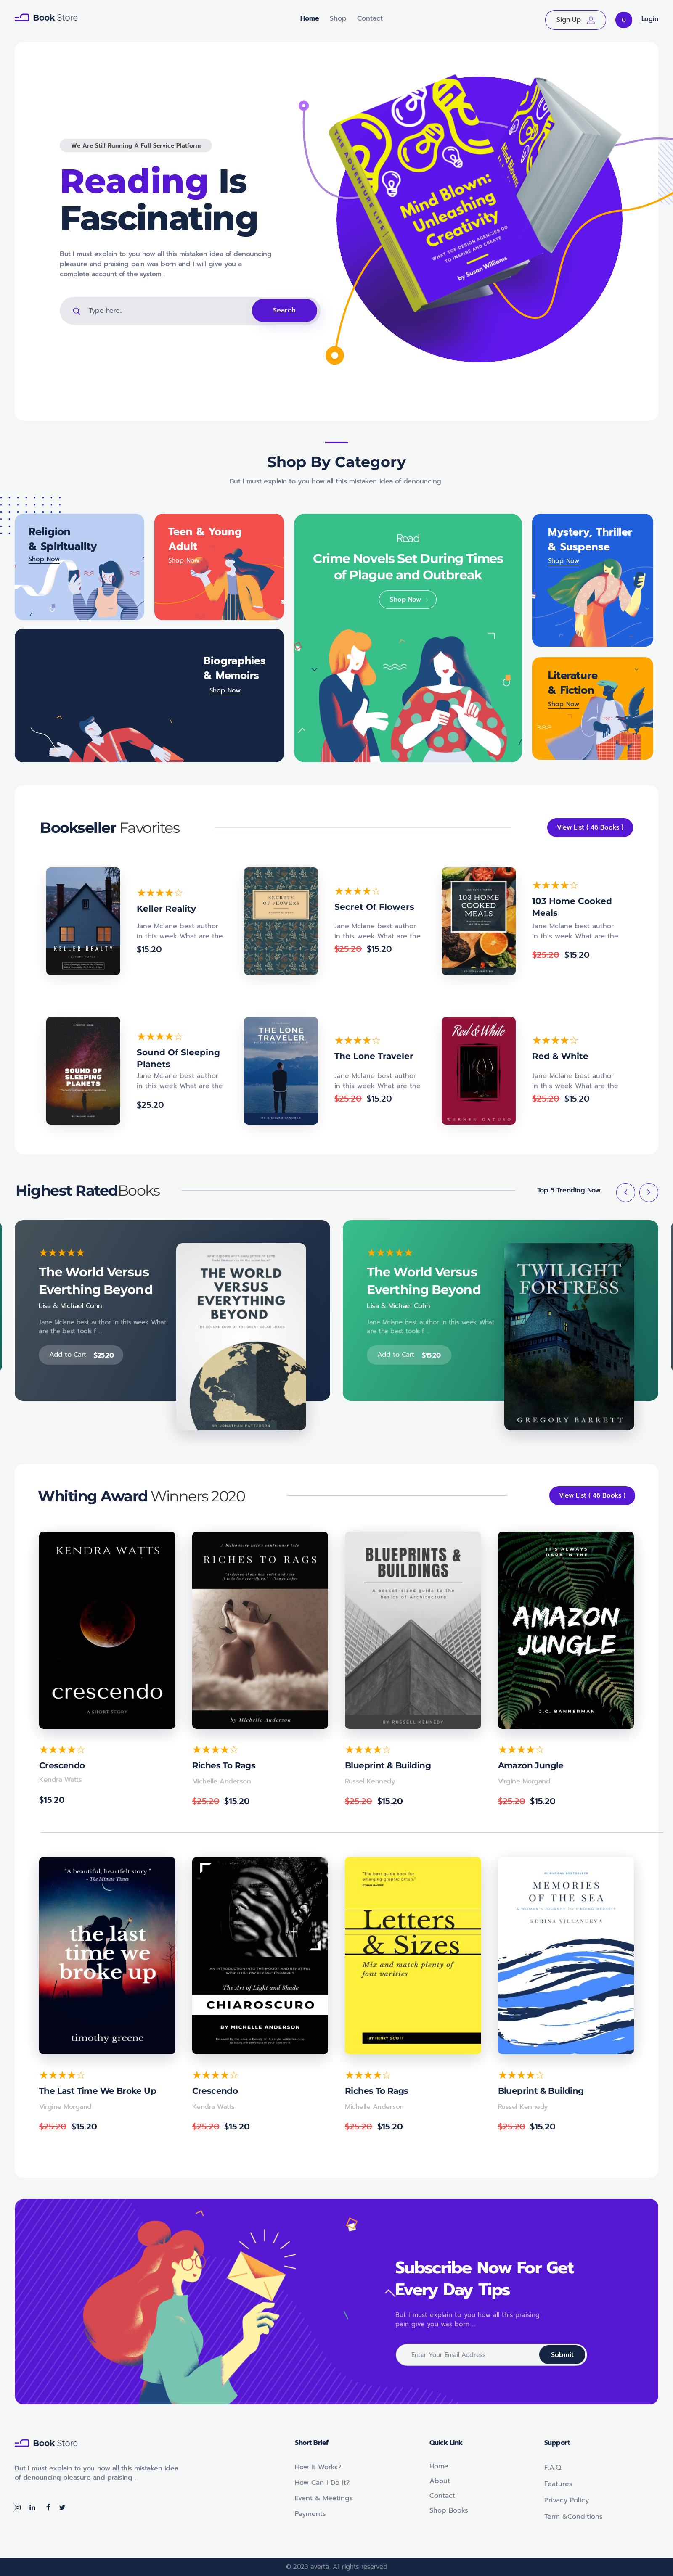Go to Shop in top navigation
Screen dimensions: 673x2576
[x=338, y=18]
